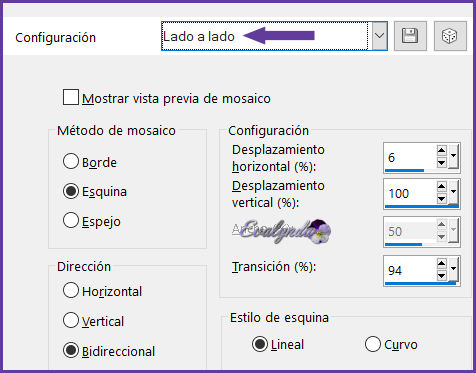Image resolution: width=476 pixels, height=373 pixels.
Task: Open horizontal offset slider popup arrow
Action: tap(453, 156)
